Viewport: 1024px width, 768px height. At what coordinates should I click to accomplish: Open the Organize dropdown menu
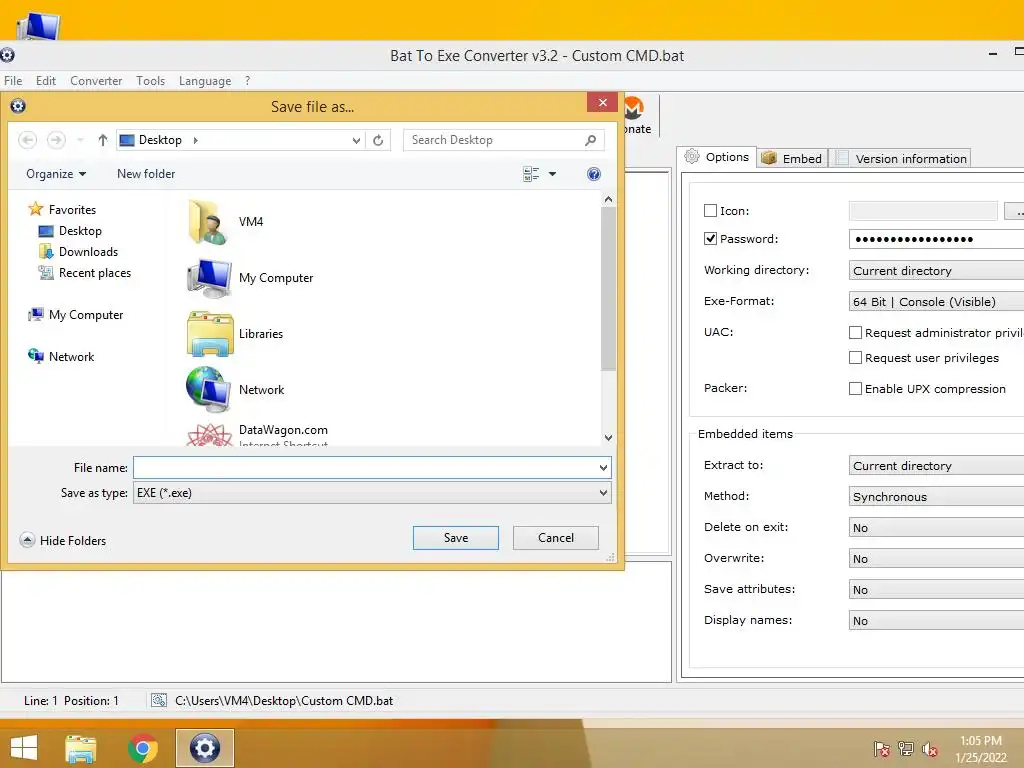56,174
